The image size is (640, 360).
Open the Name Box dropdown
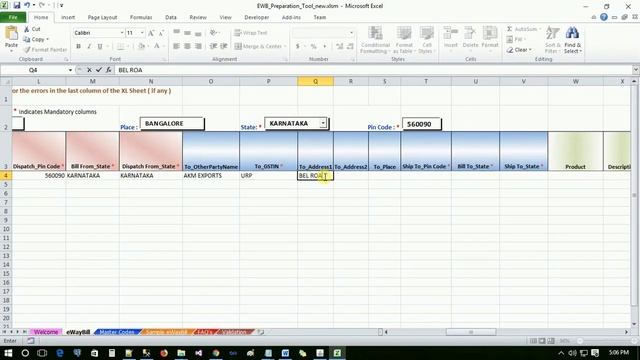[70, 70]
